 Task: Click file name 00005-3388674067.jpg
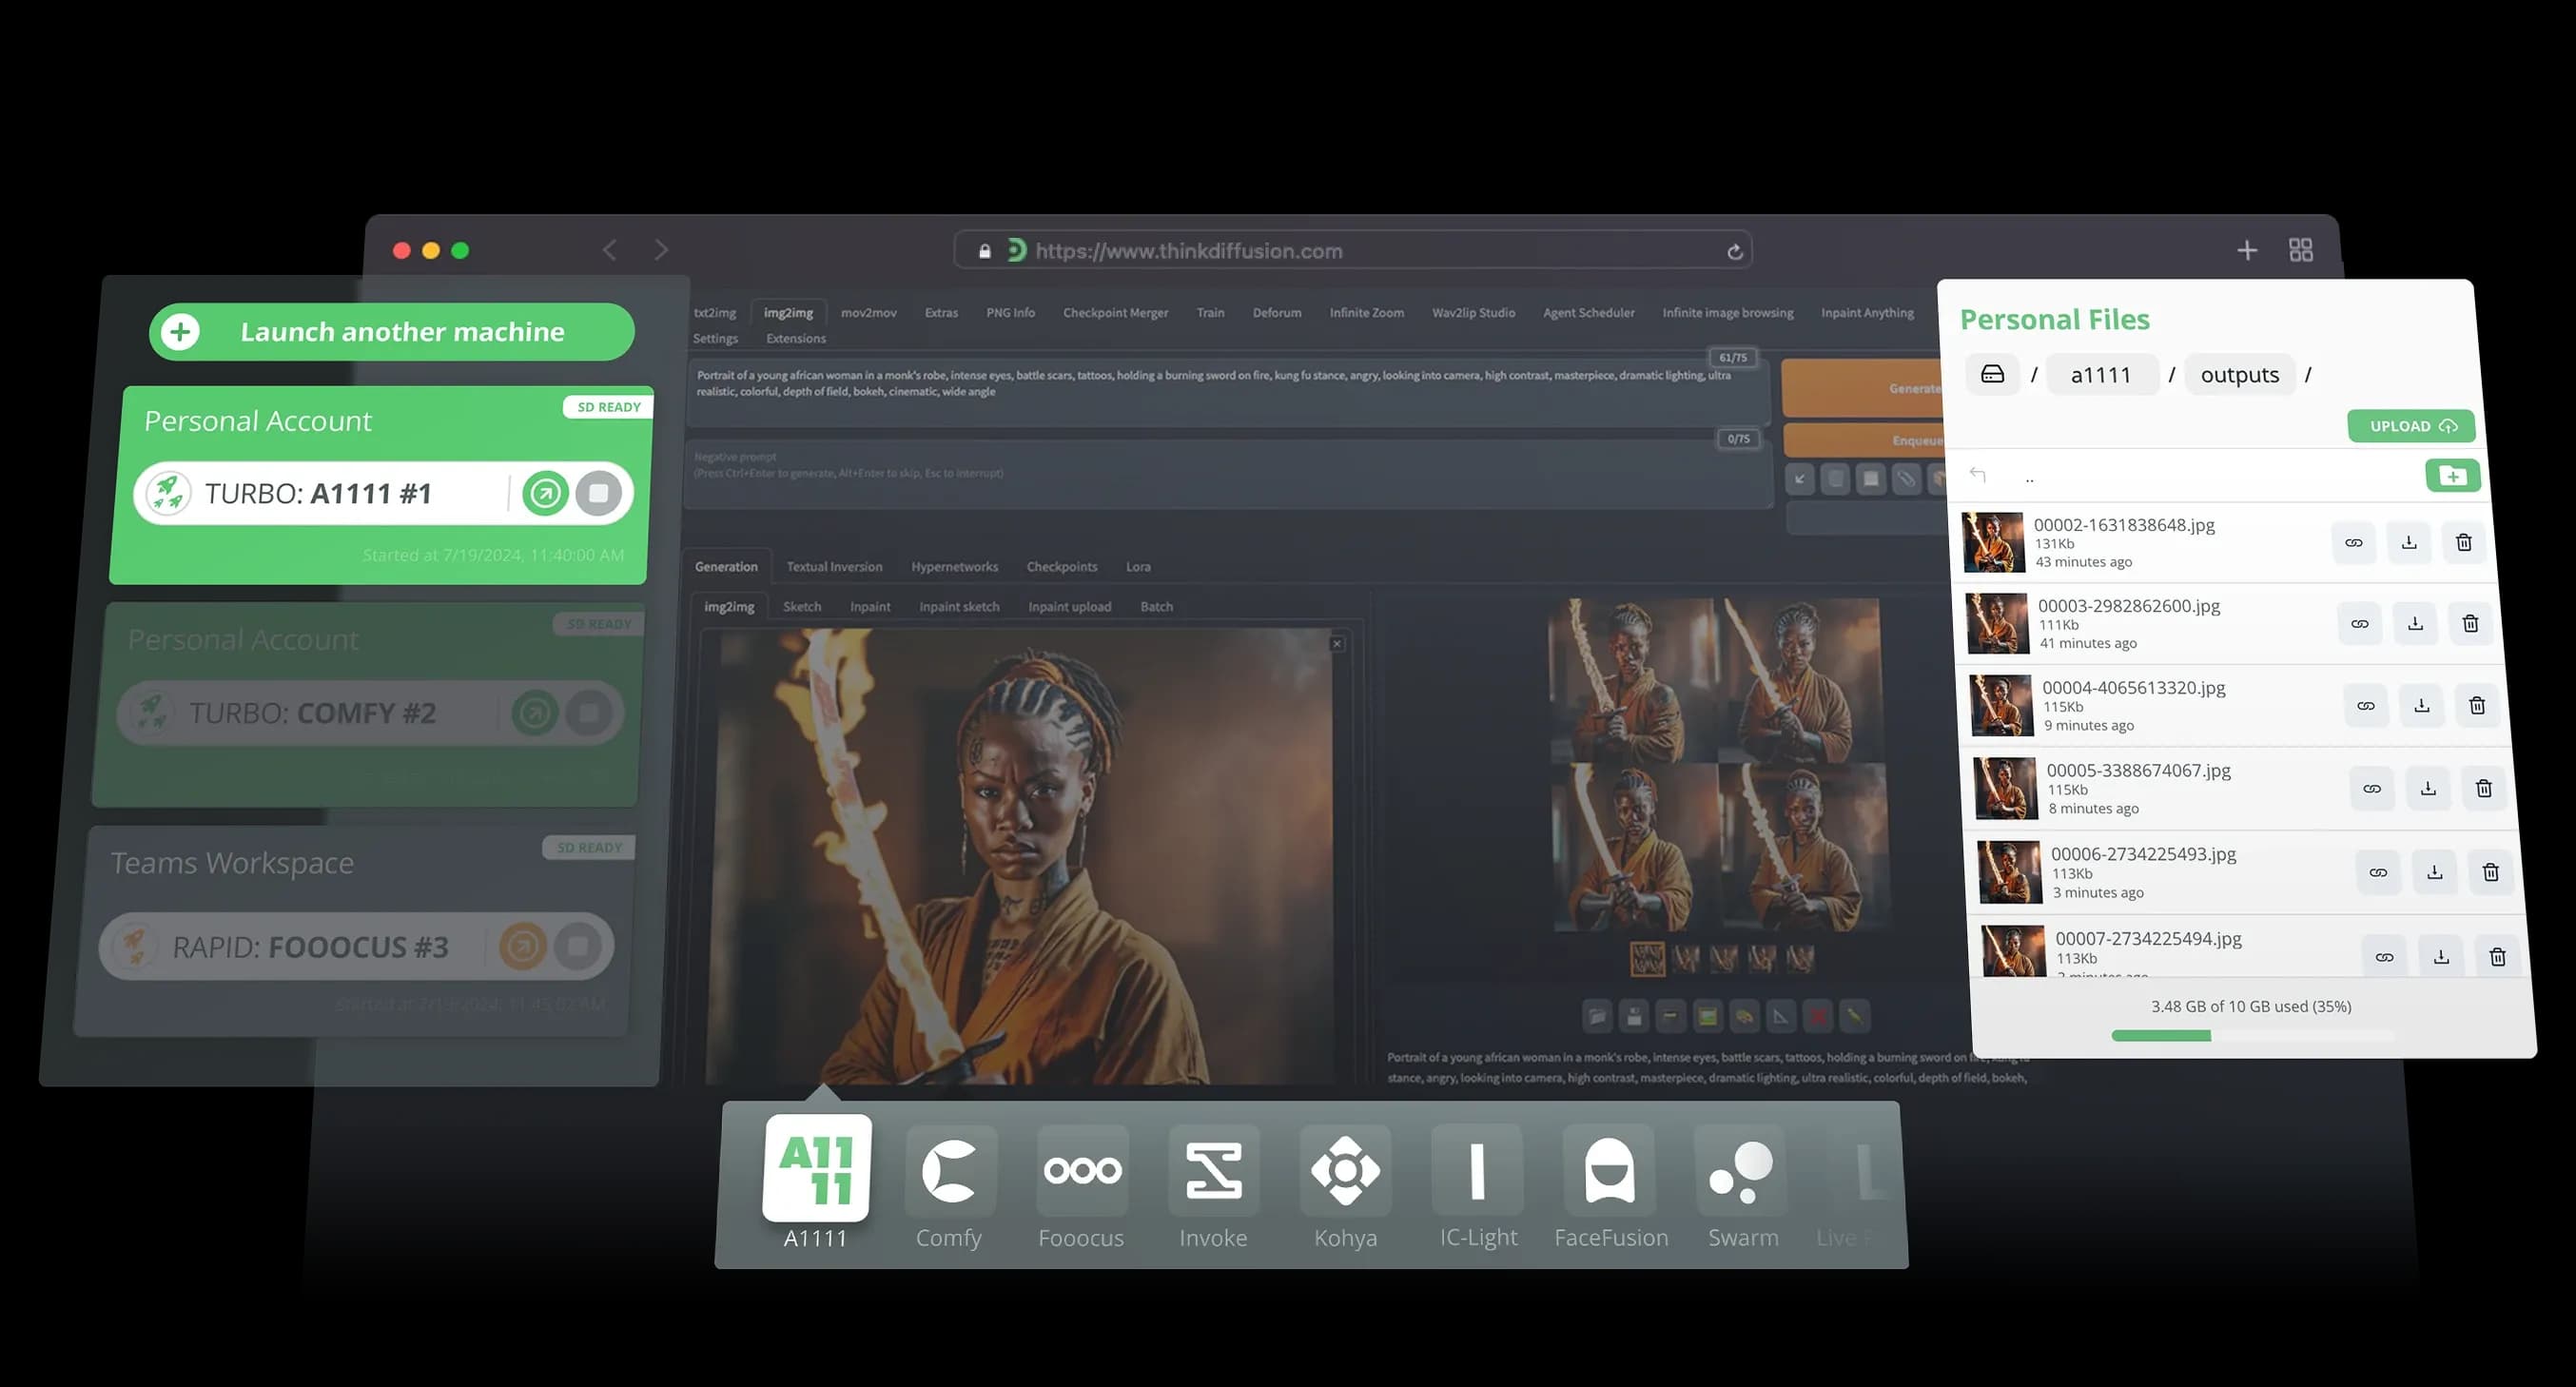2138,771
